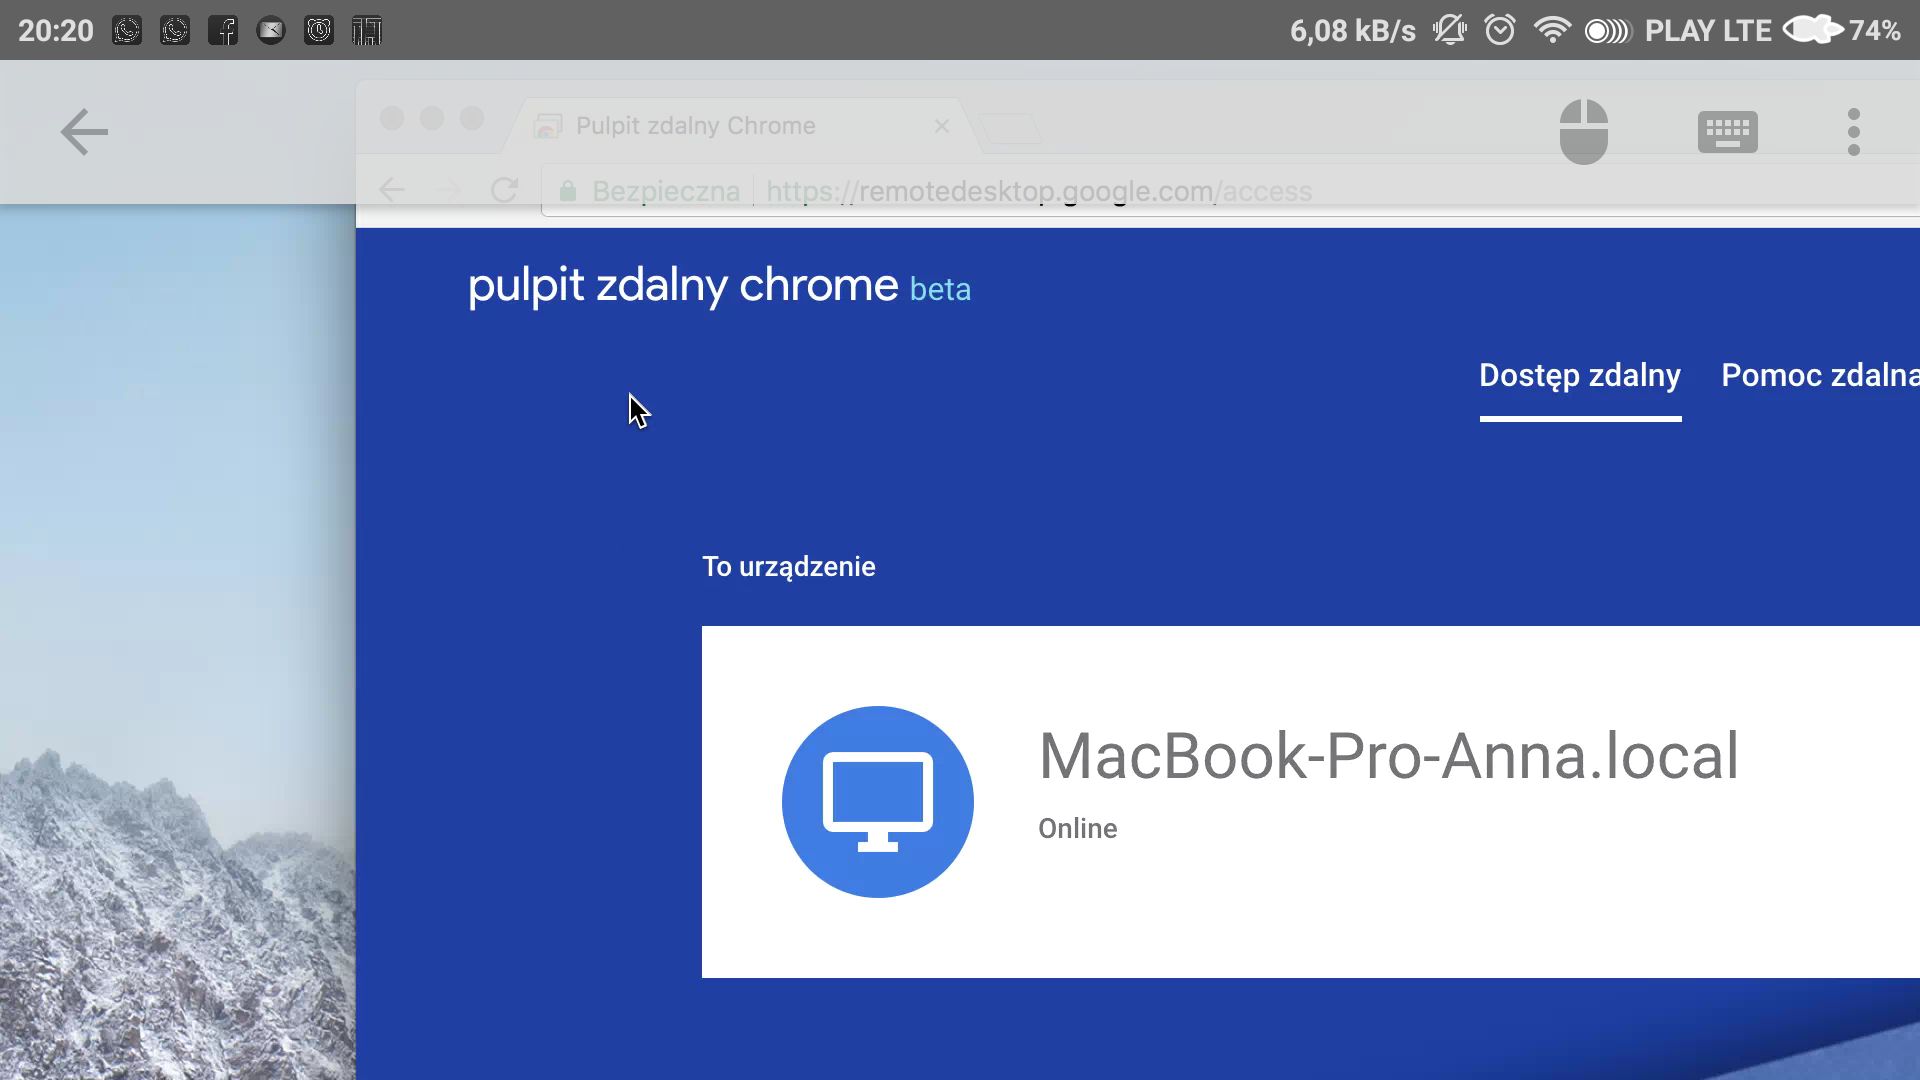Click the blue computer monitor icon
1920x1080 pixels.
click(877, 802)
